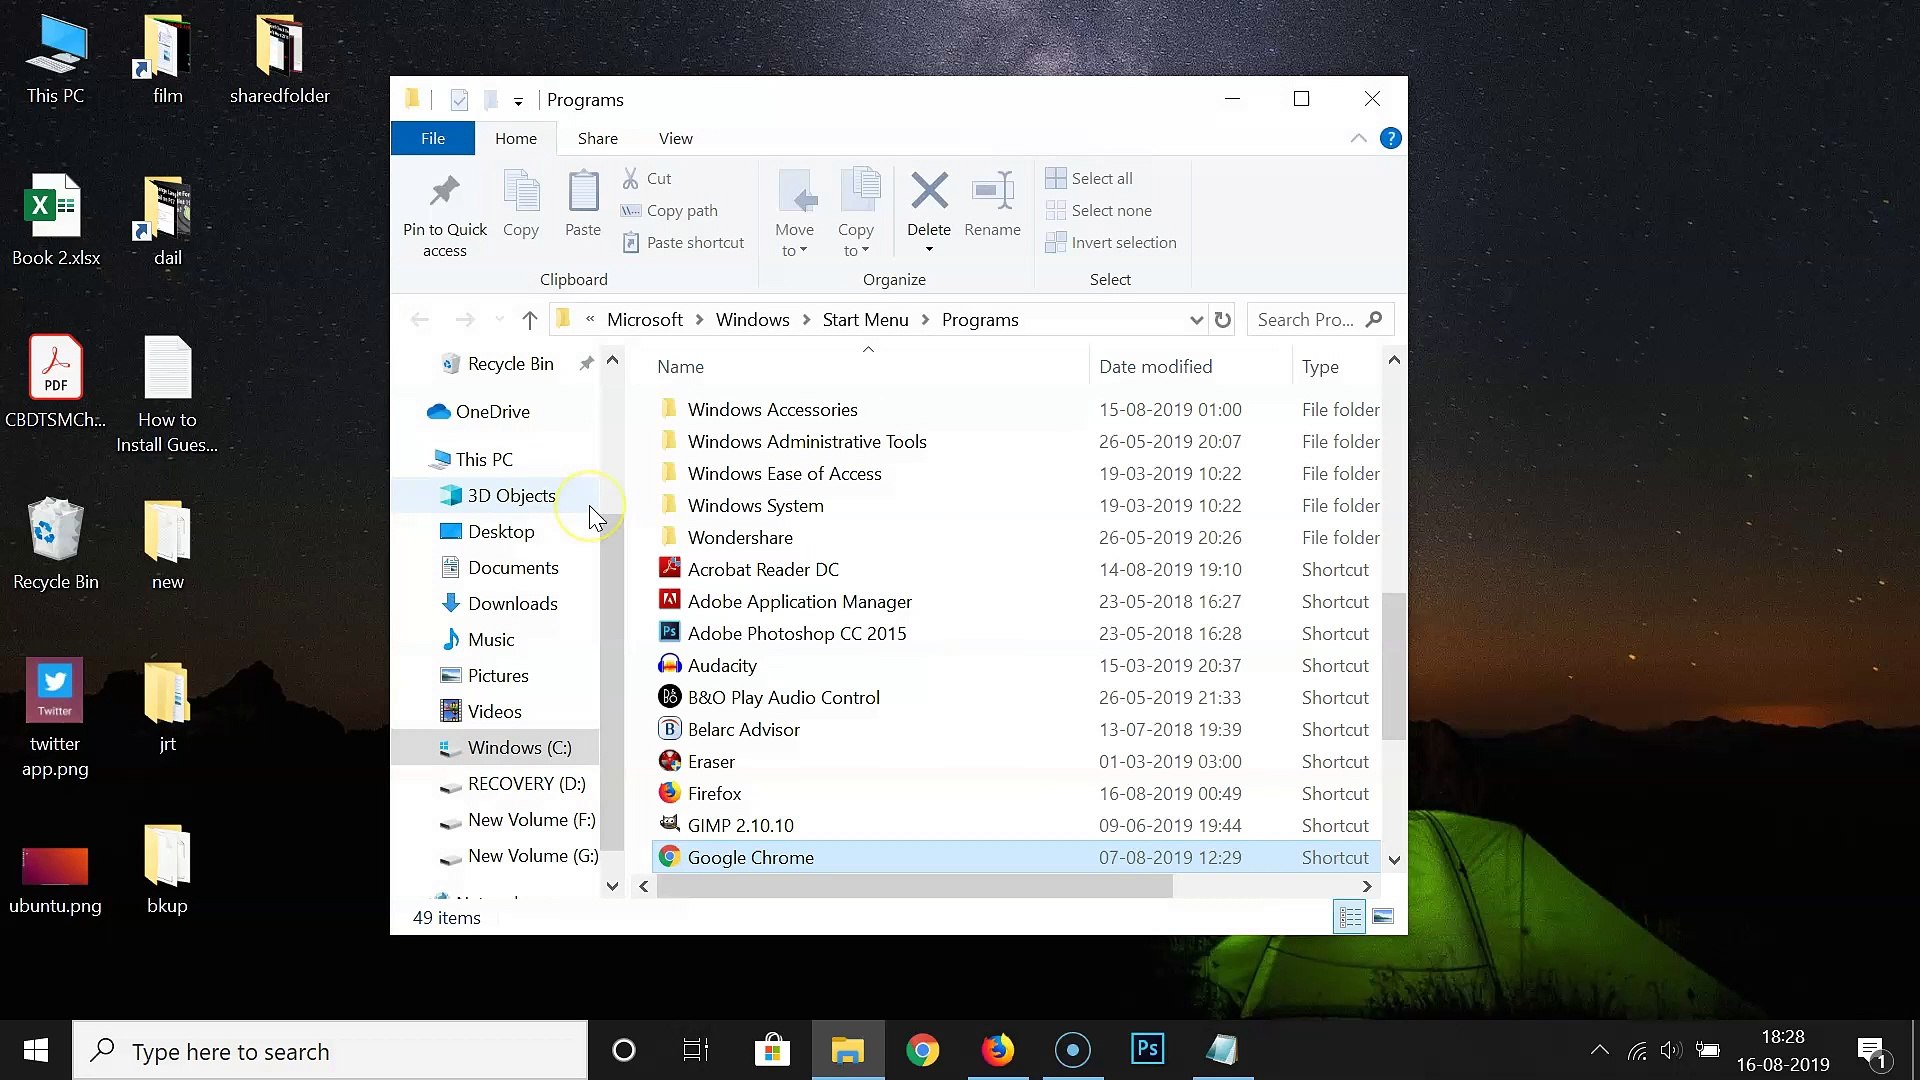
Task: Click the Rename icon in the ribbon
Action: [993, 190]
